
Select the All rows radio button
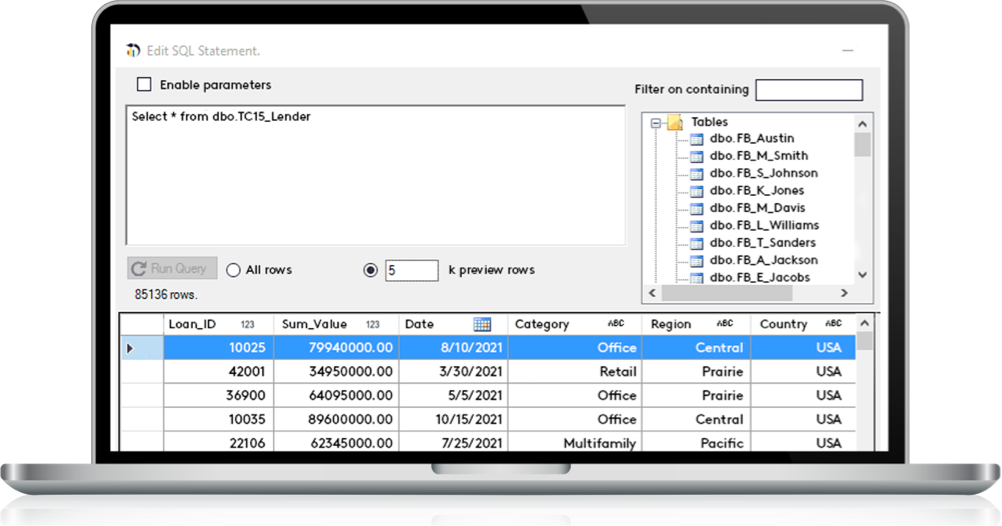click(x=233, y=270)
